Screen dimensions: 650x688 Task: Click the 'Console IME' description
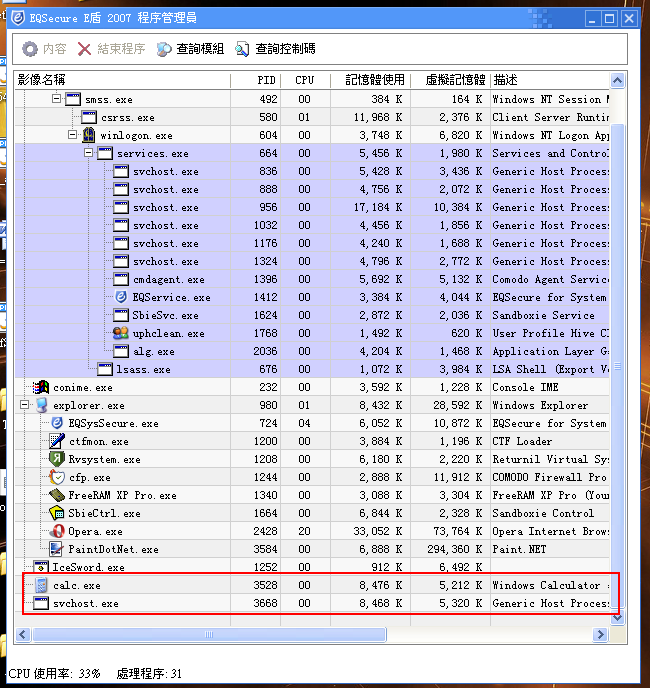pyautogui.click(x=525, y=387)
